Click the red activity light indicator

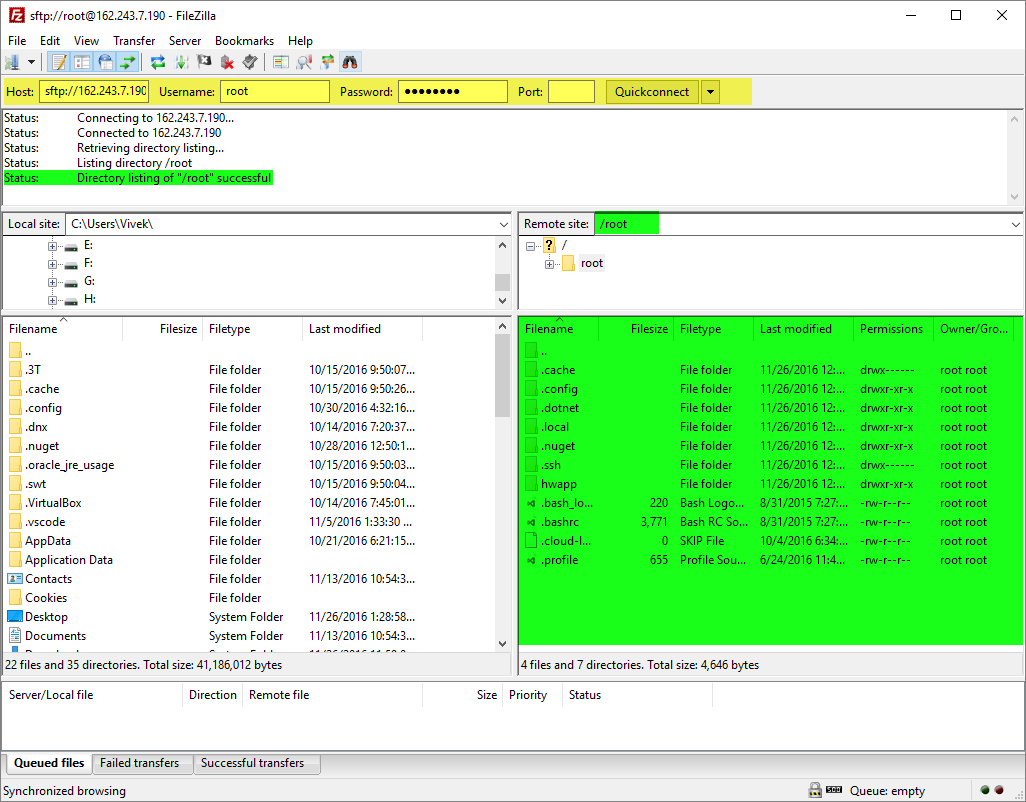tap(999, 790)
